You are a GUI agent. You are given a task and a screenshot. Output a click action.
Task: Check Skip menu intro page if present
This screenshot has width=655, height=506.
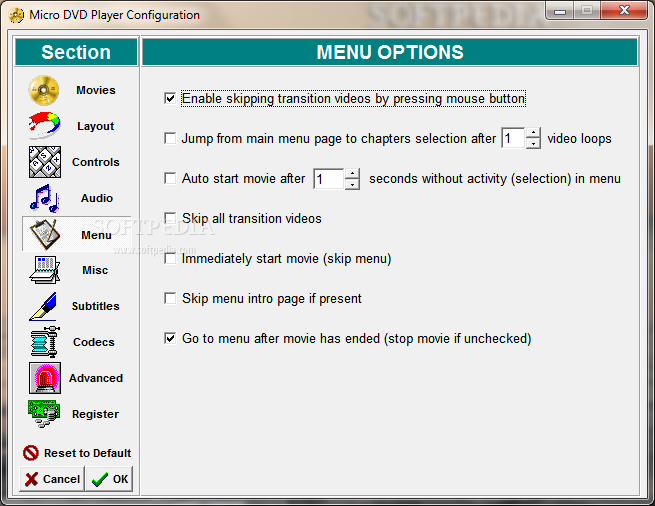(x=170, y=298)
